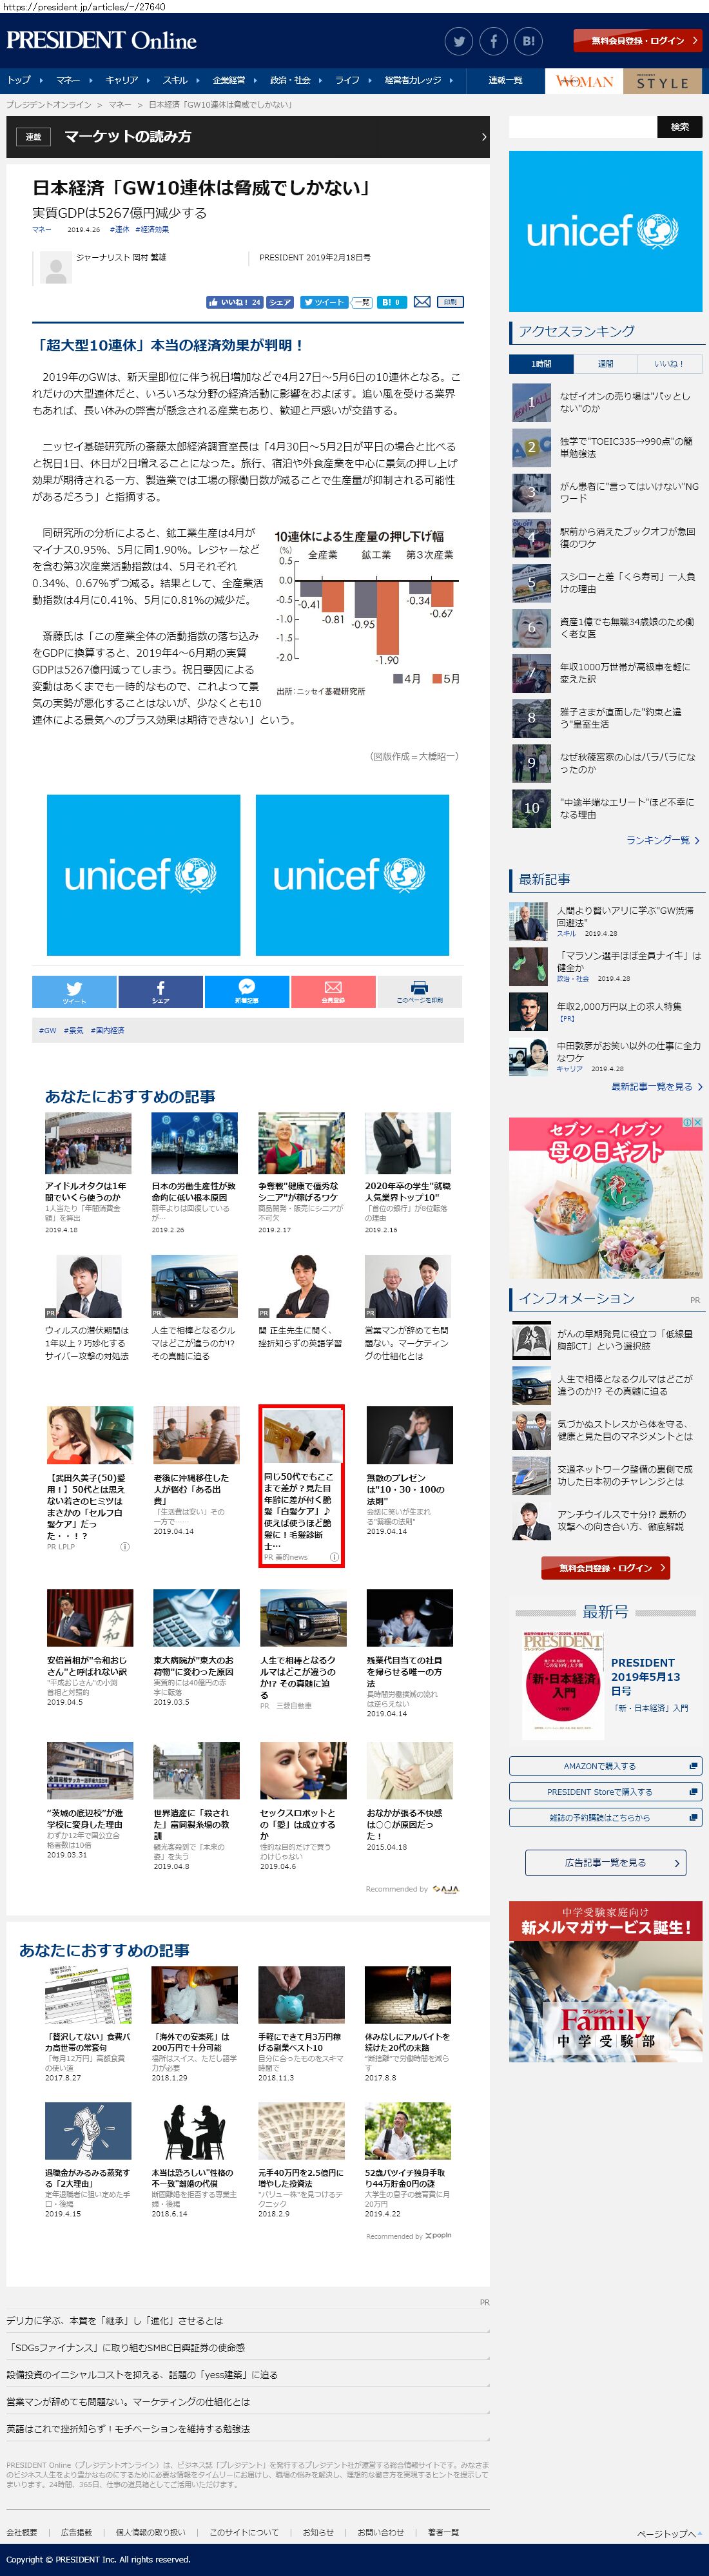Click the small B! 0 Hatena bookmark counter
This screenshot has height=2576, width=709.
click(392, 302)
